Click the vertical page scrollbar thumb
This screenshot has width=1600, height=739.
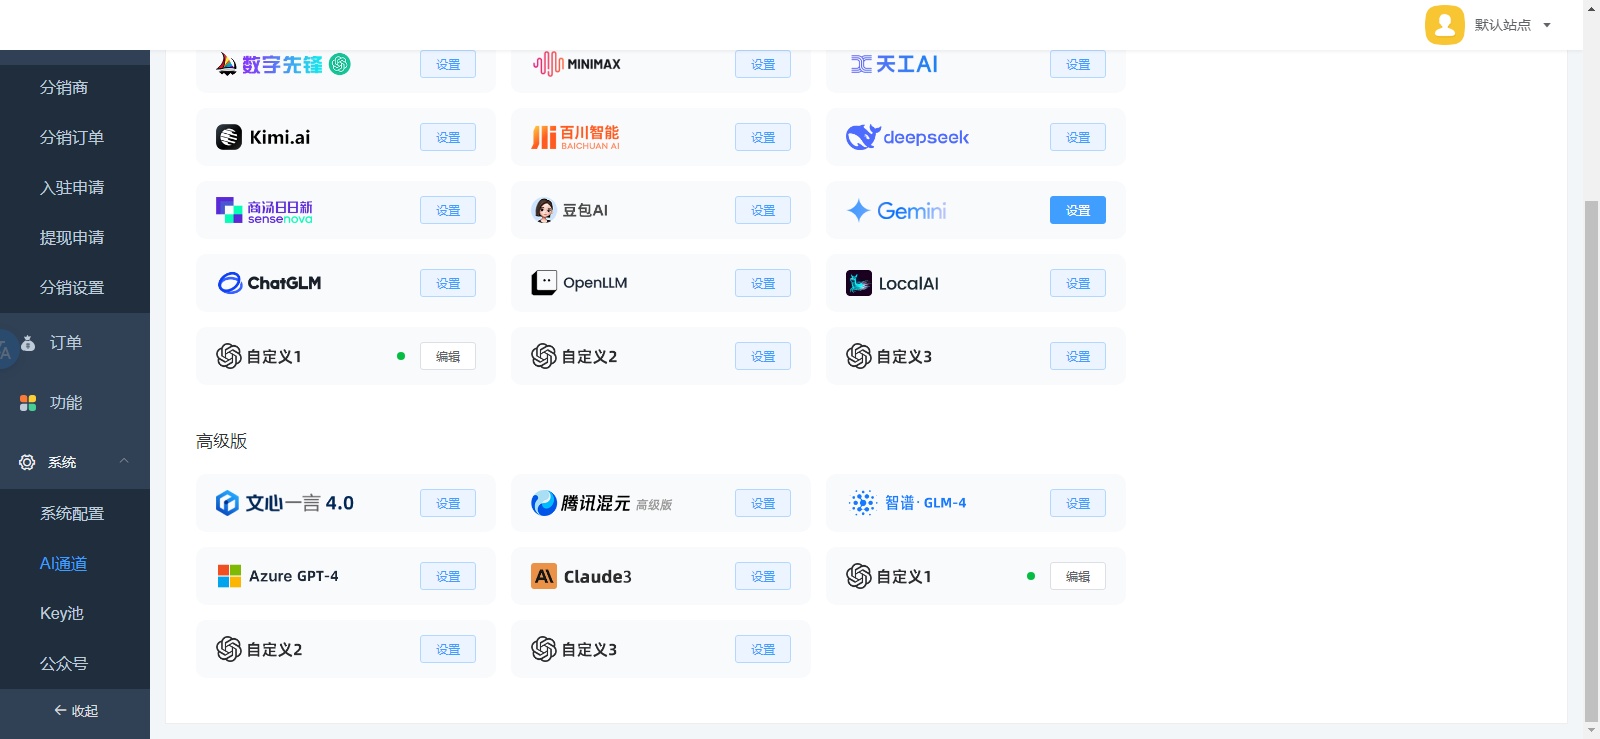click(1591, 460)
